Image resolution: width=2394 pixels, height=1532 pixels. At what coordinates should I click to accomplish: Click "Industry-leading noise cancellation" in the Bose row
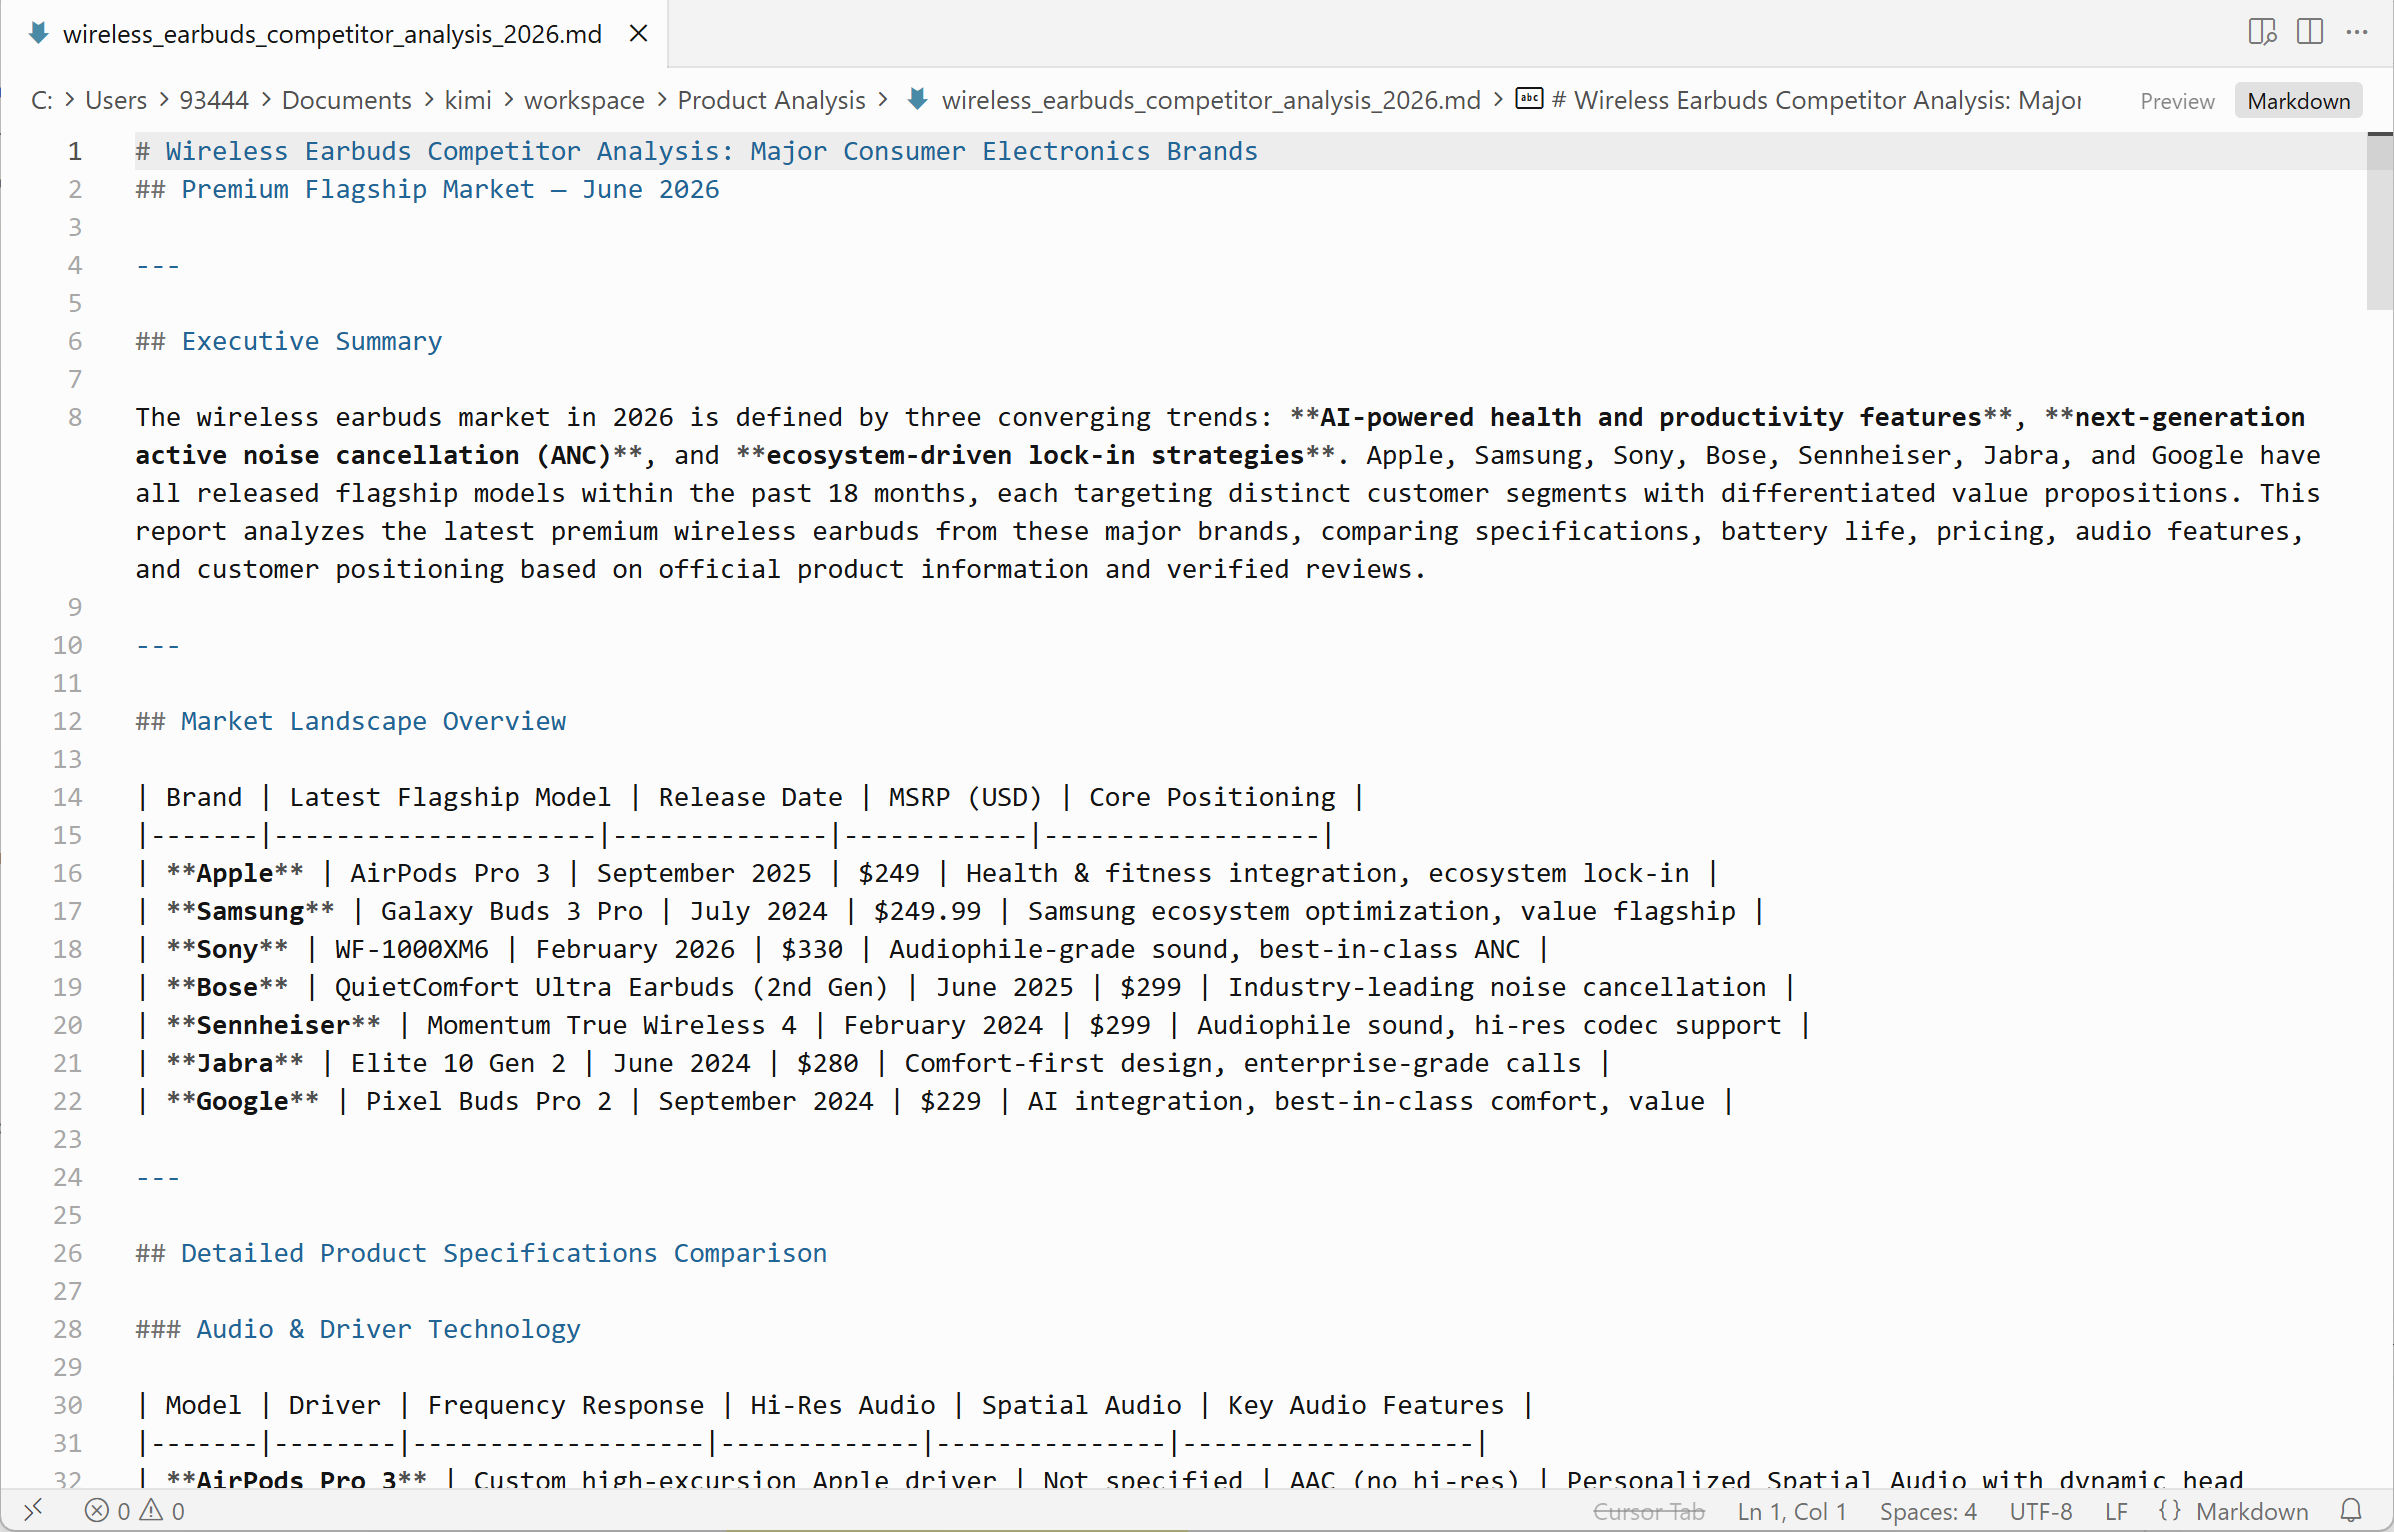[1497, 987]
